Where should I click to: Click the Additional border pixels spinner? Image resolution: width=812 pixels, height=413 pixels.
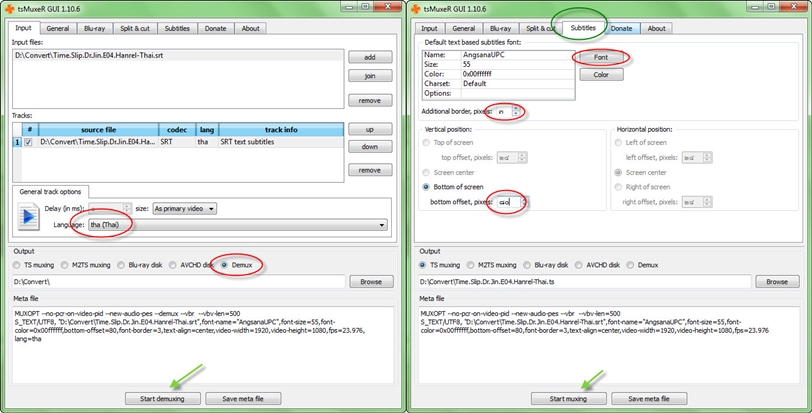[x=508, y=111]
